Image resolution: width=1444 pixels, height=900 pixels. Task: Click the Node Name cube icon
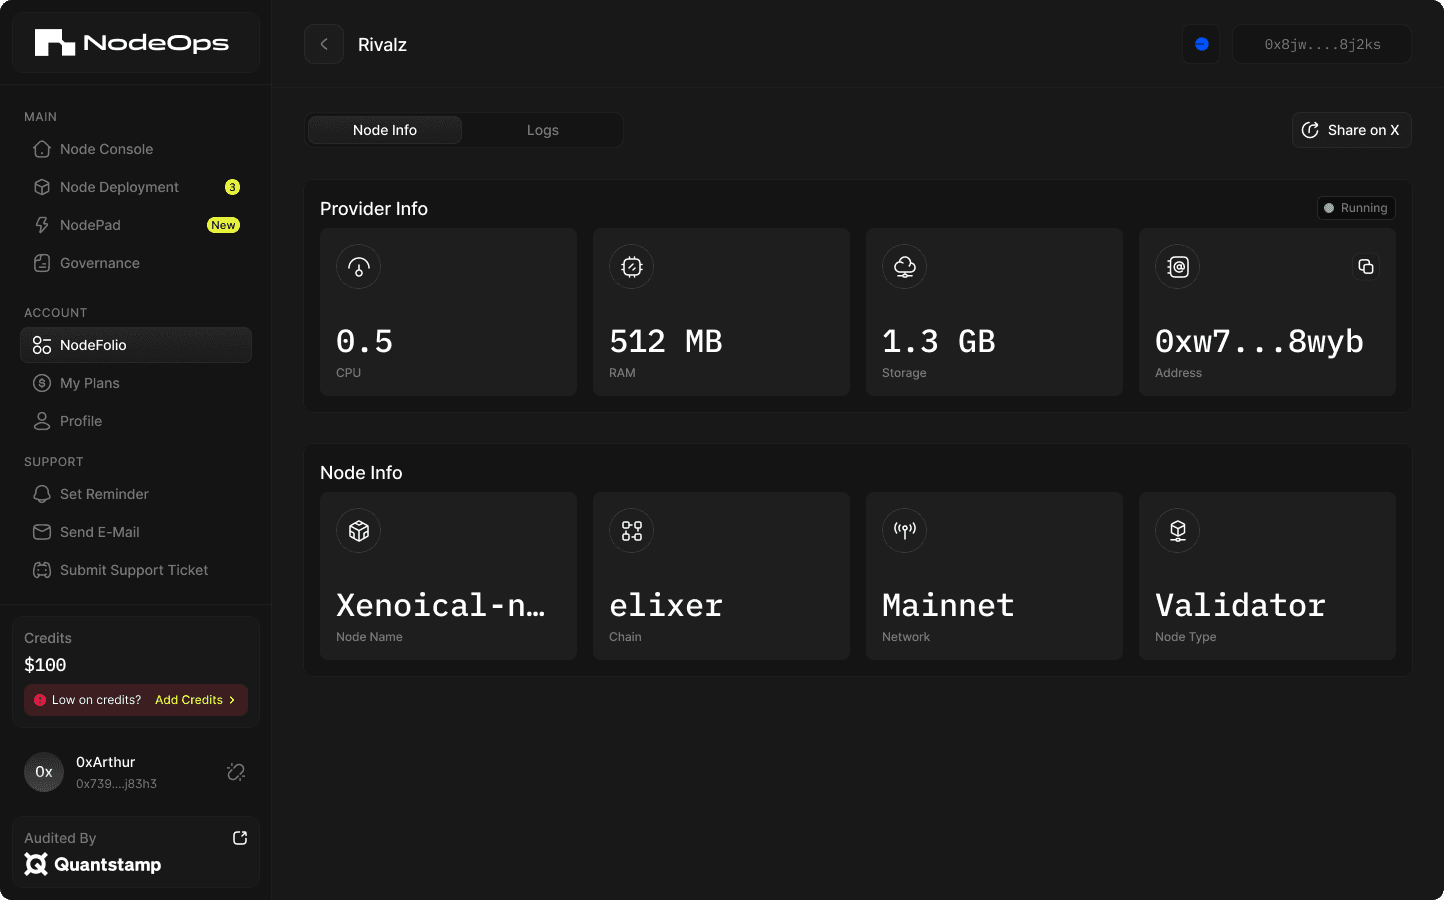(x=359, y=531)
